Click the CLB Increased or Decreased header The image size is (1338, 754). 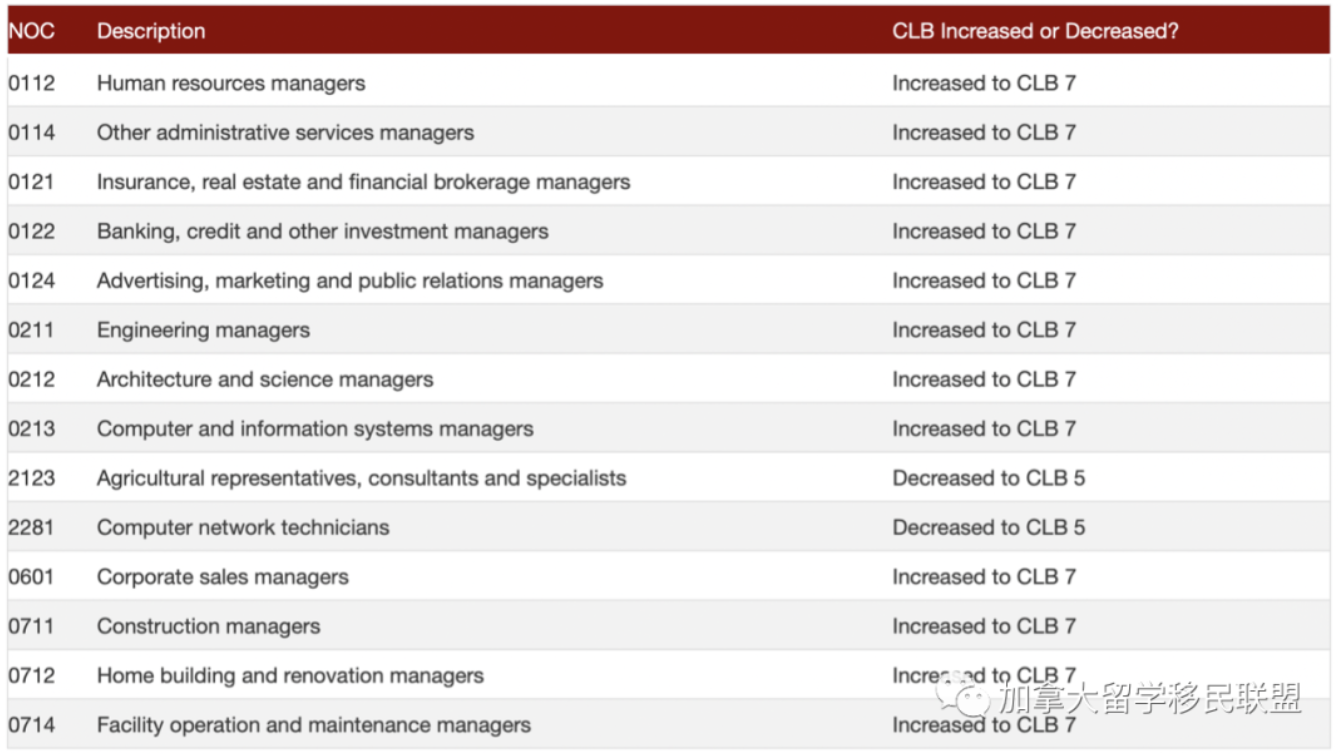[x=1035, y=31]
